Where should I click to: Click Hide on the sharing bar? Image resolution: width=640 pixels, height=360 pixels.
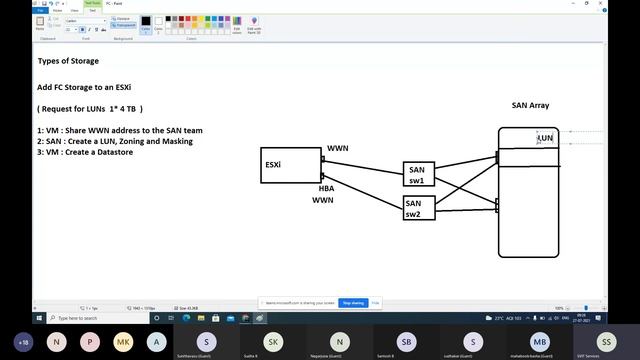click(375, 303)
